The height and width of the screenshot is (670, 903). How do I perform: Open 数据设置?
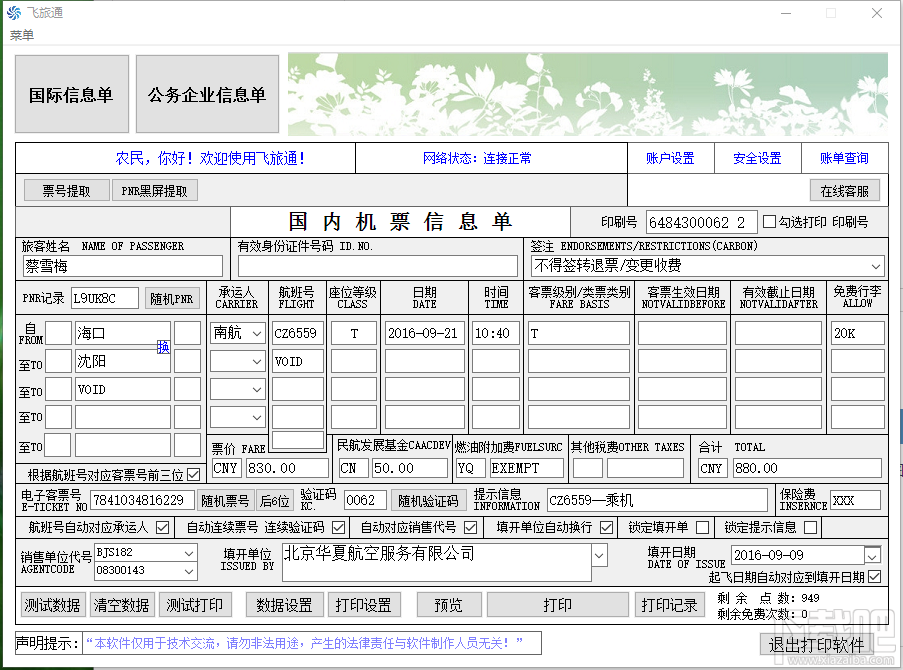click(284, 605)
